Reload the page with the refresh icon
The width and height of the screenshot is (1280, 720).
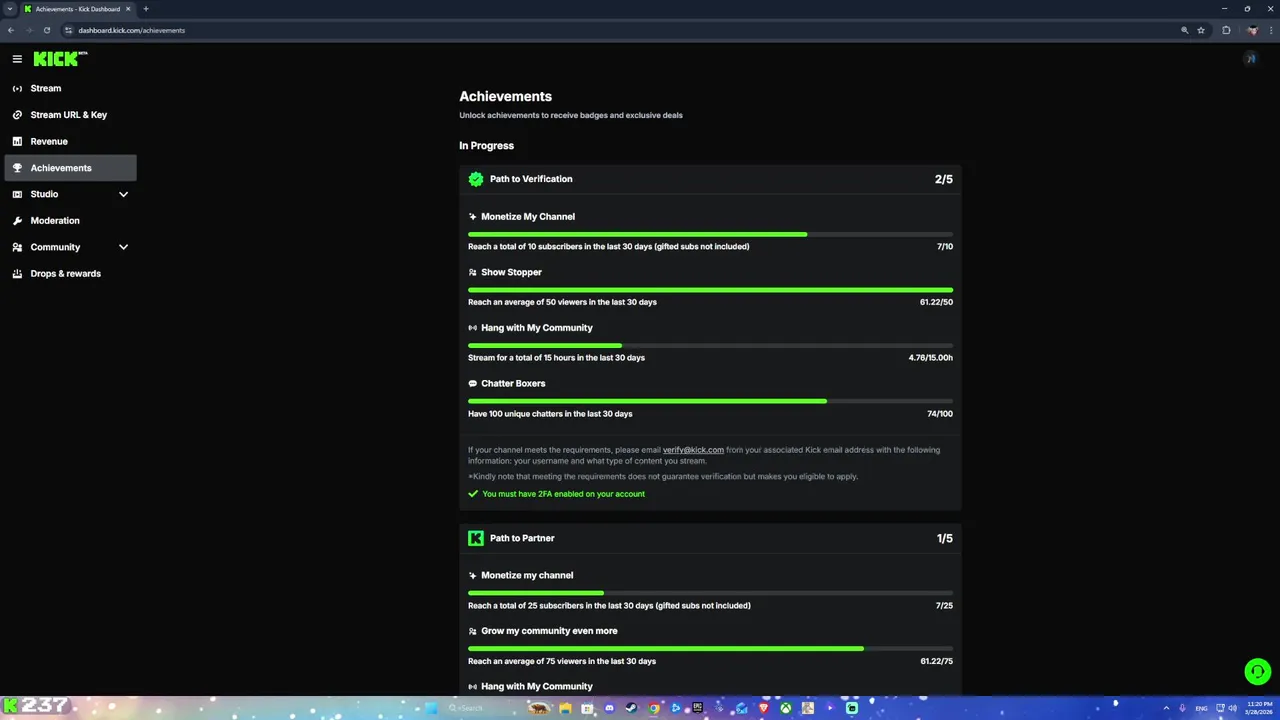tap(47, 30)
